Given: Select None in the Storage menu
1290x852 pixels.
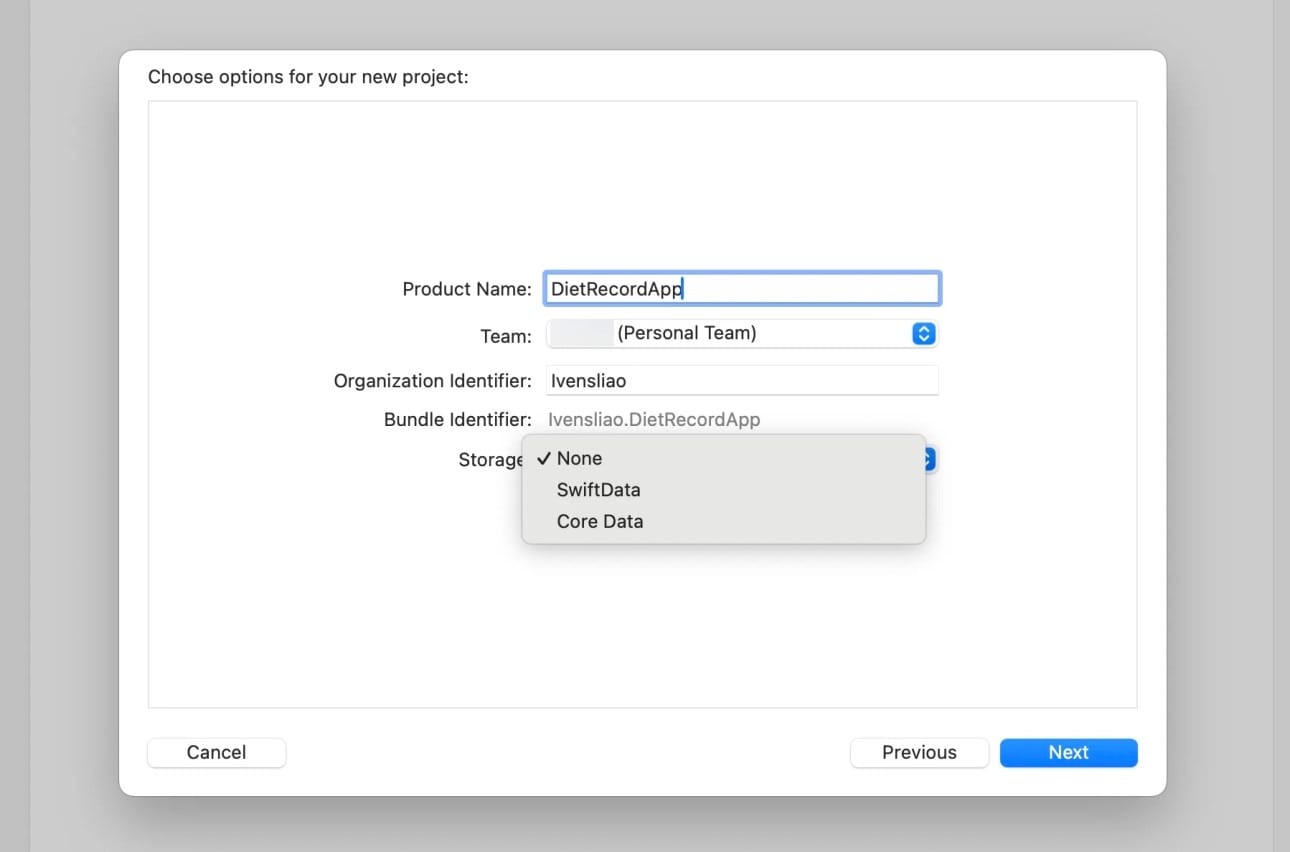Looking at the screenshot, I should coord(579,458).
